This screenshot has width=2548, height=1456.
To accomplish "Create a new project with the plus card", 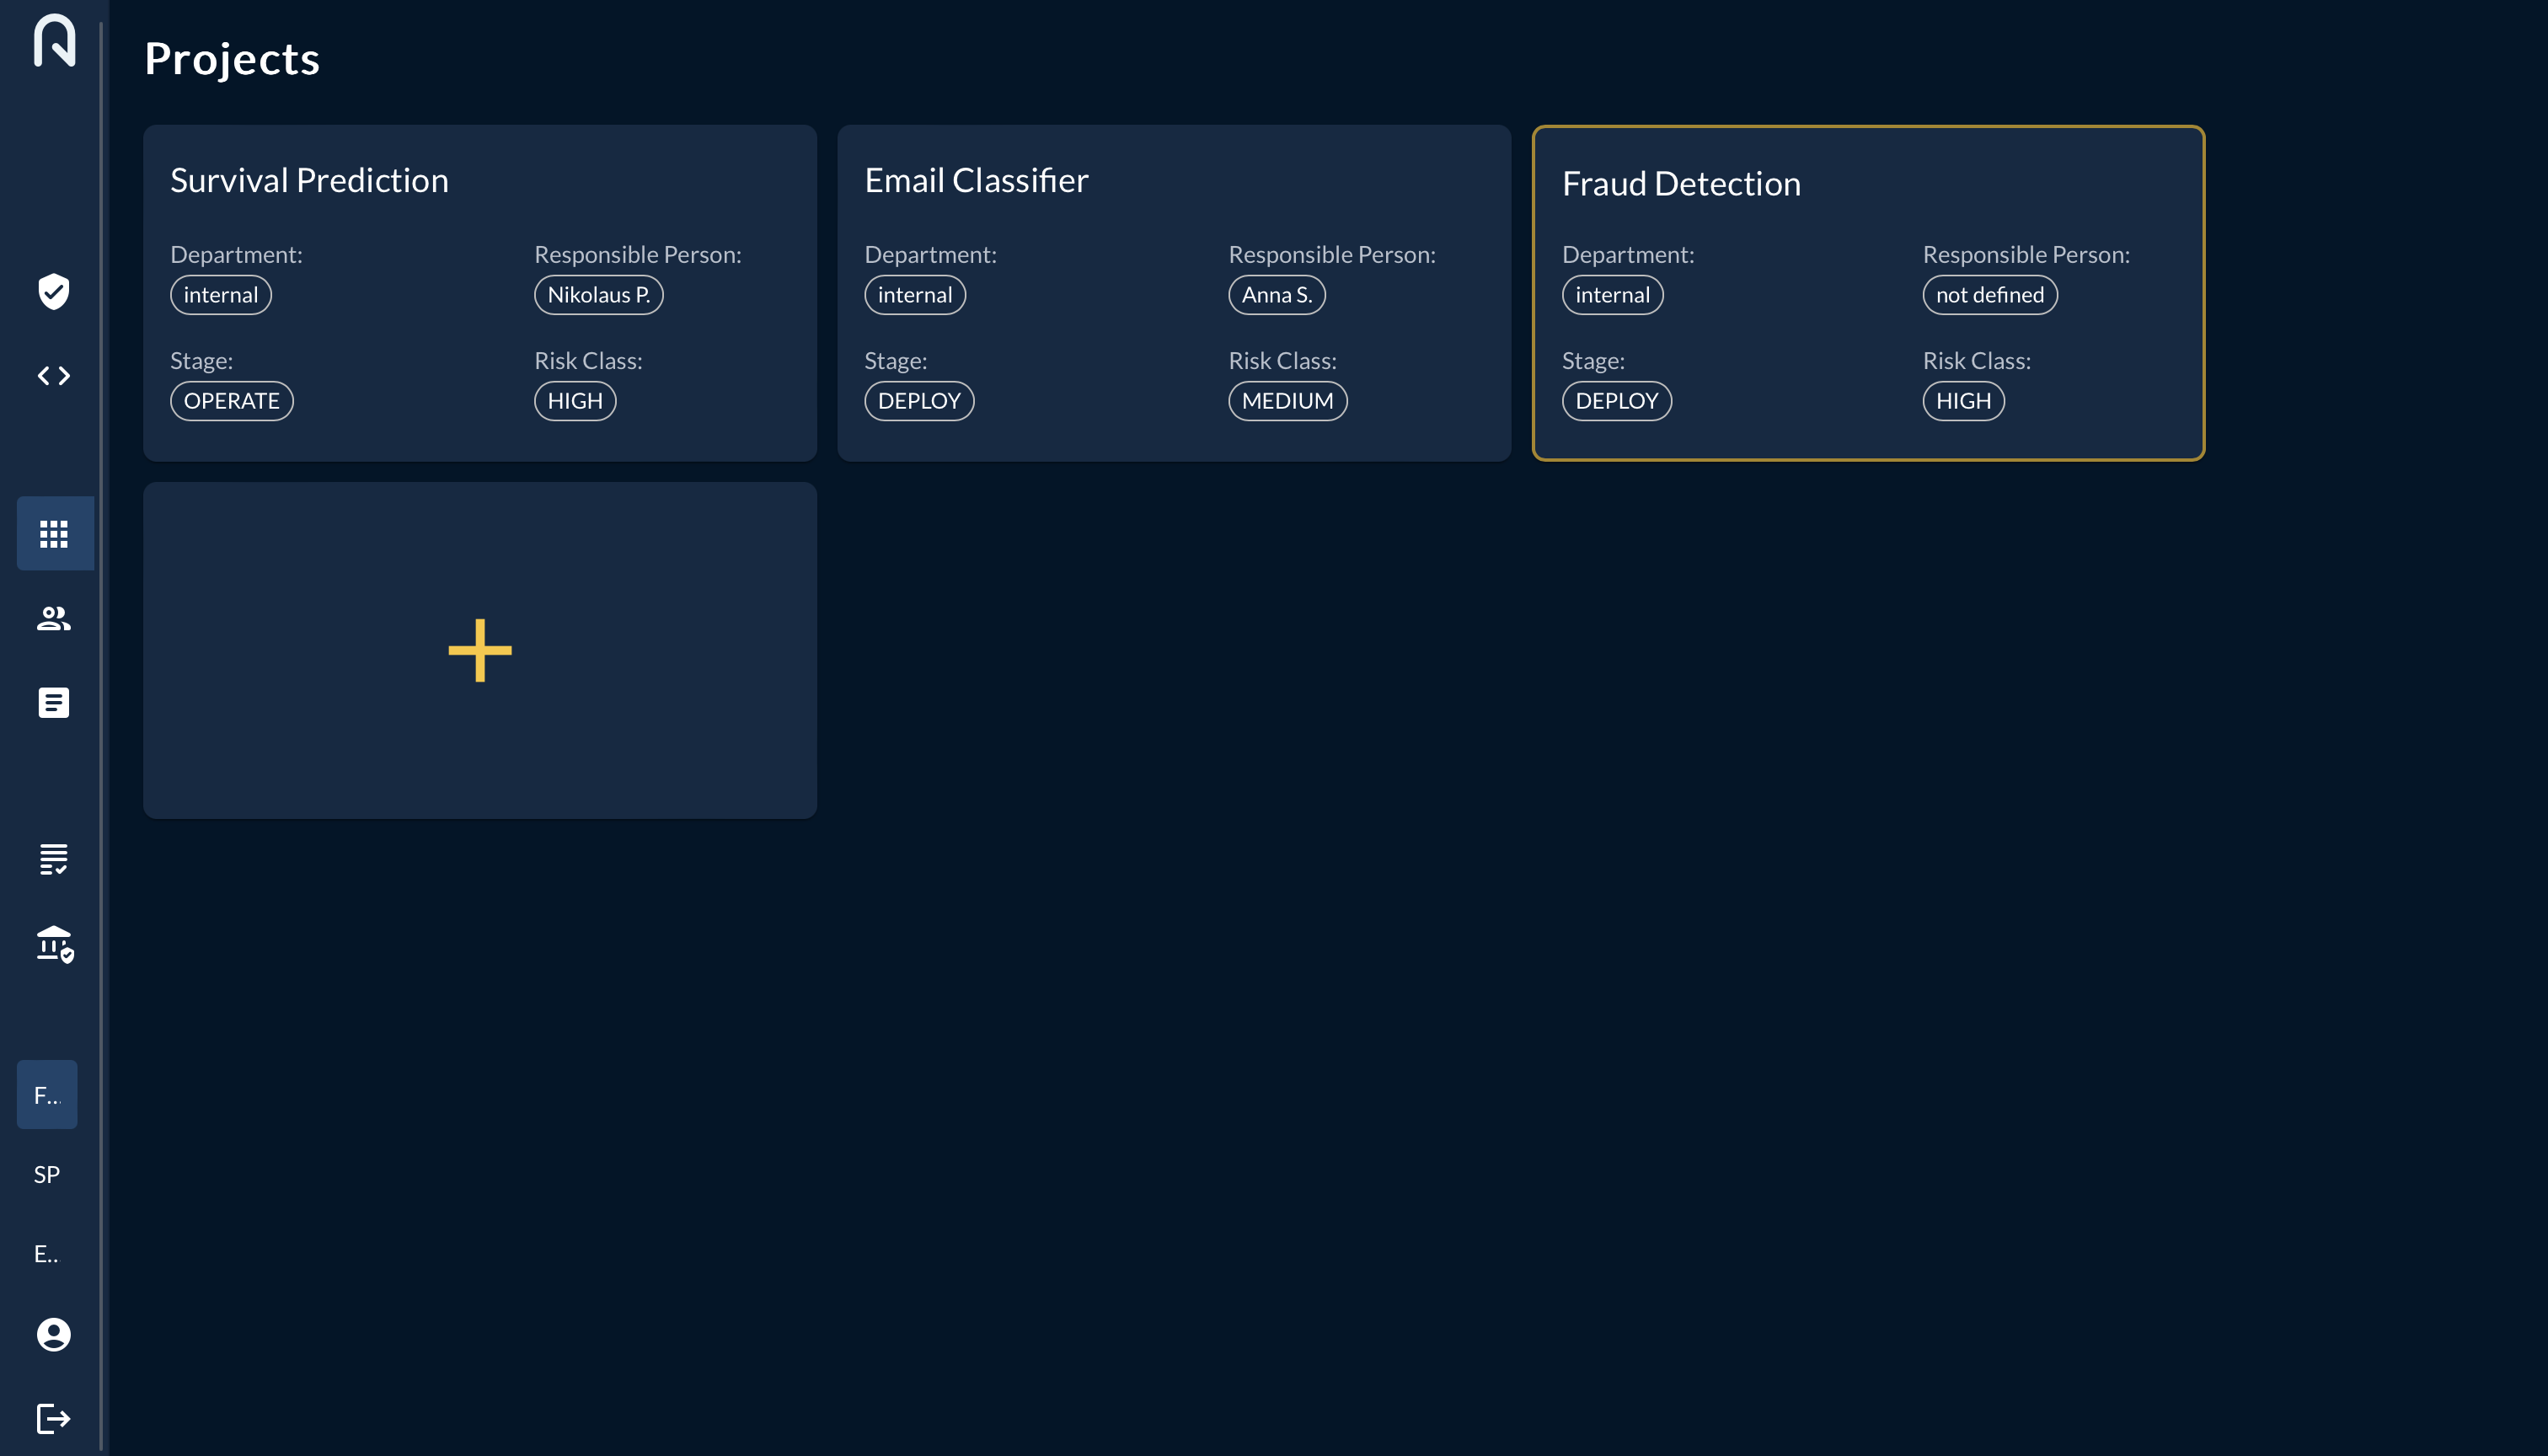I will (479, 650).
